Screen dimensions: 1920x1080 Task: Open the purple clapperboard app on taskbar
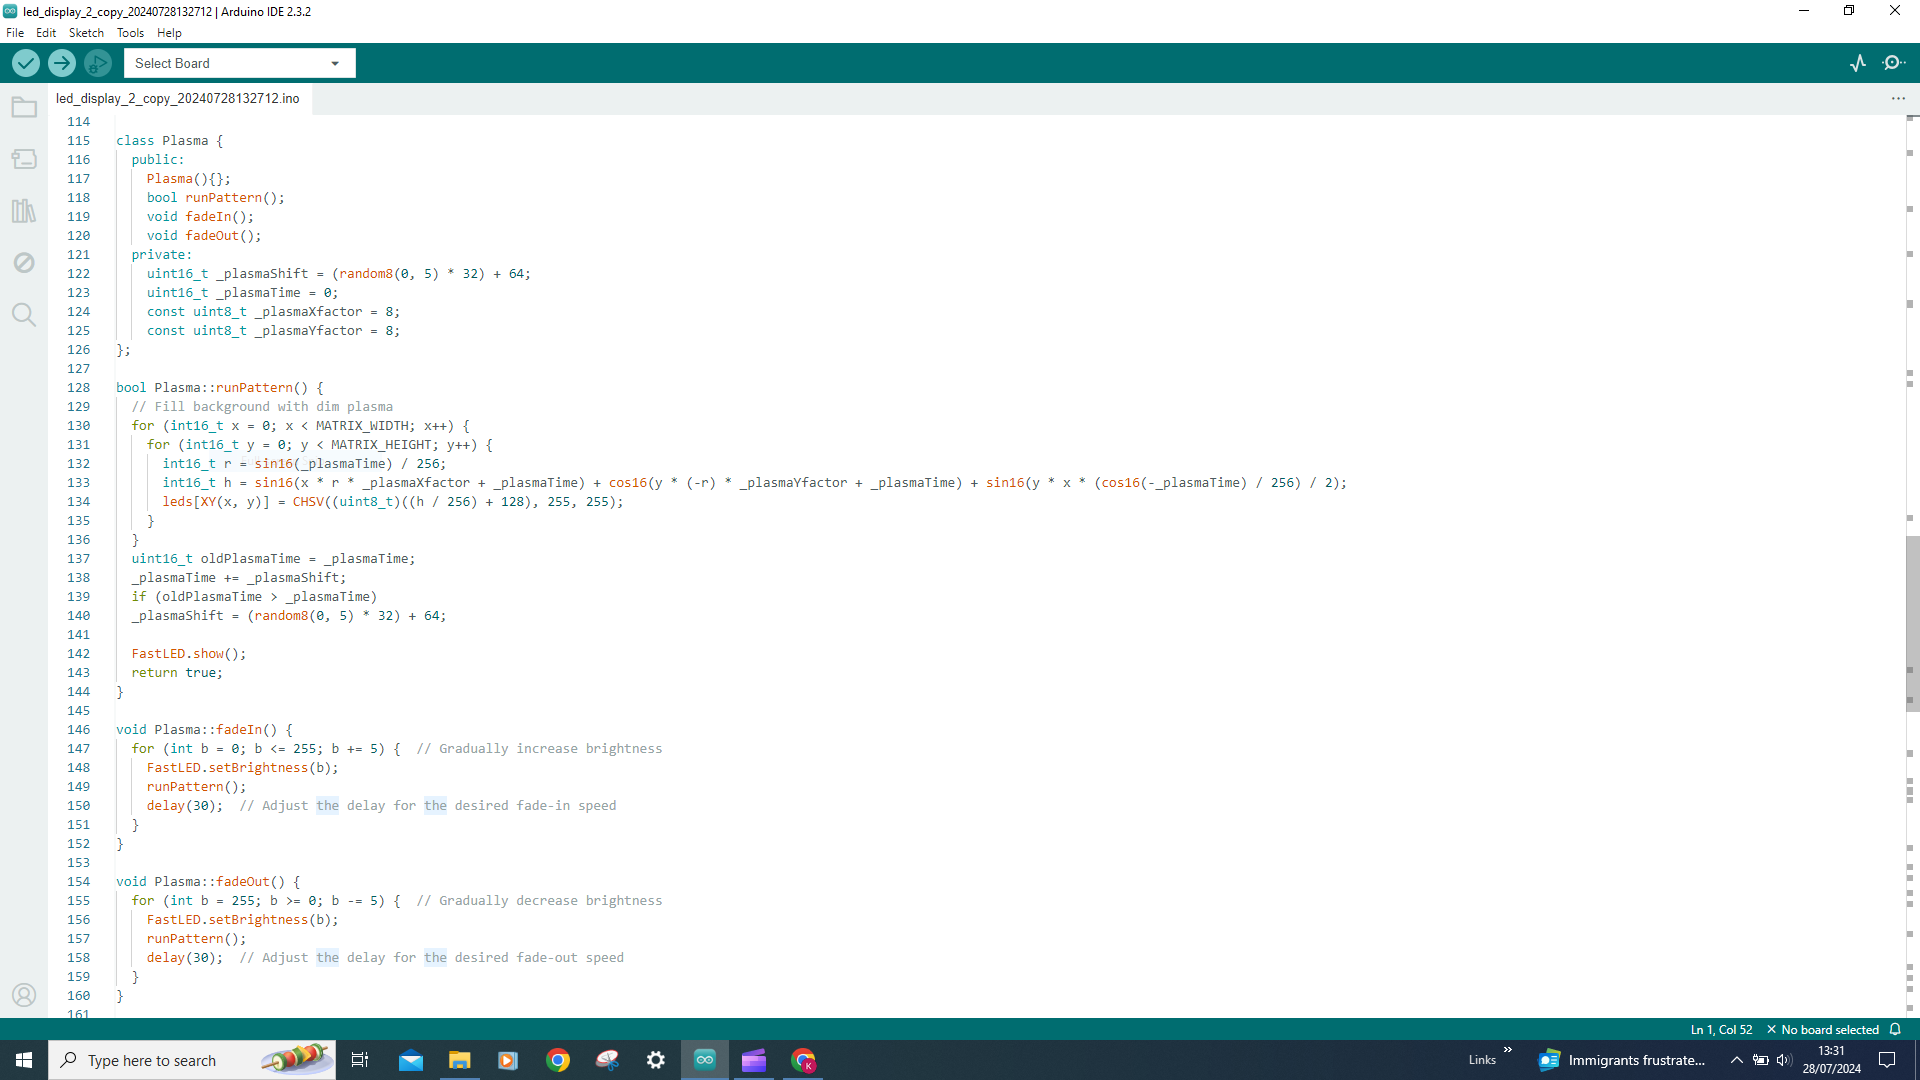pos(754,1060)
